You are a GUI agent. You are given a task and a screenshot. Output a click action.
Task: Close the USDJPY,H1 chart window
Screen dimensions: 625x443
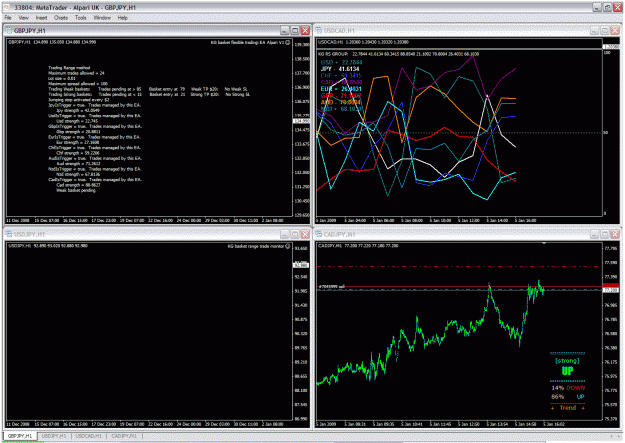[x=305, y=234]
